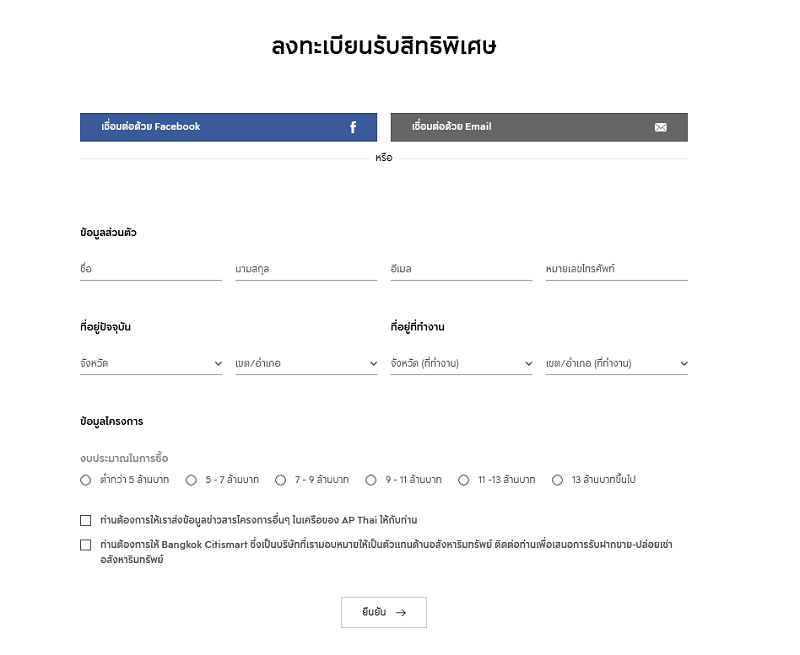
Task: Select the 5 - 7 ล้านบาท budget option
Action: click(191, 480)
